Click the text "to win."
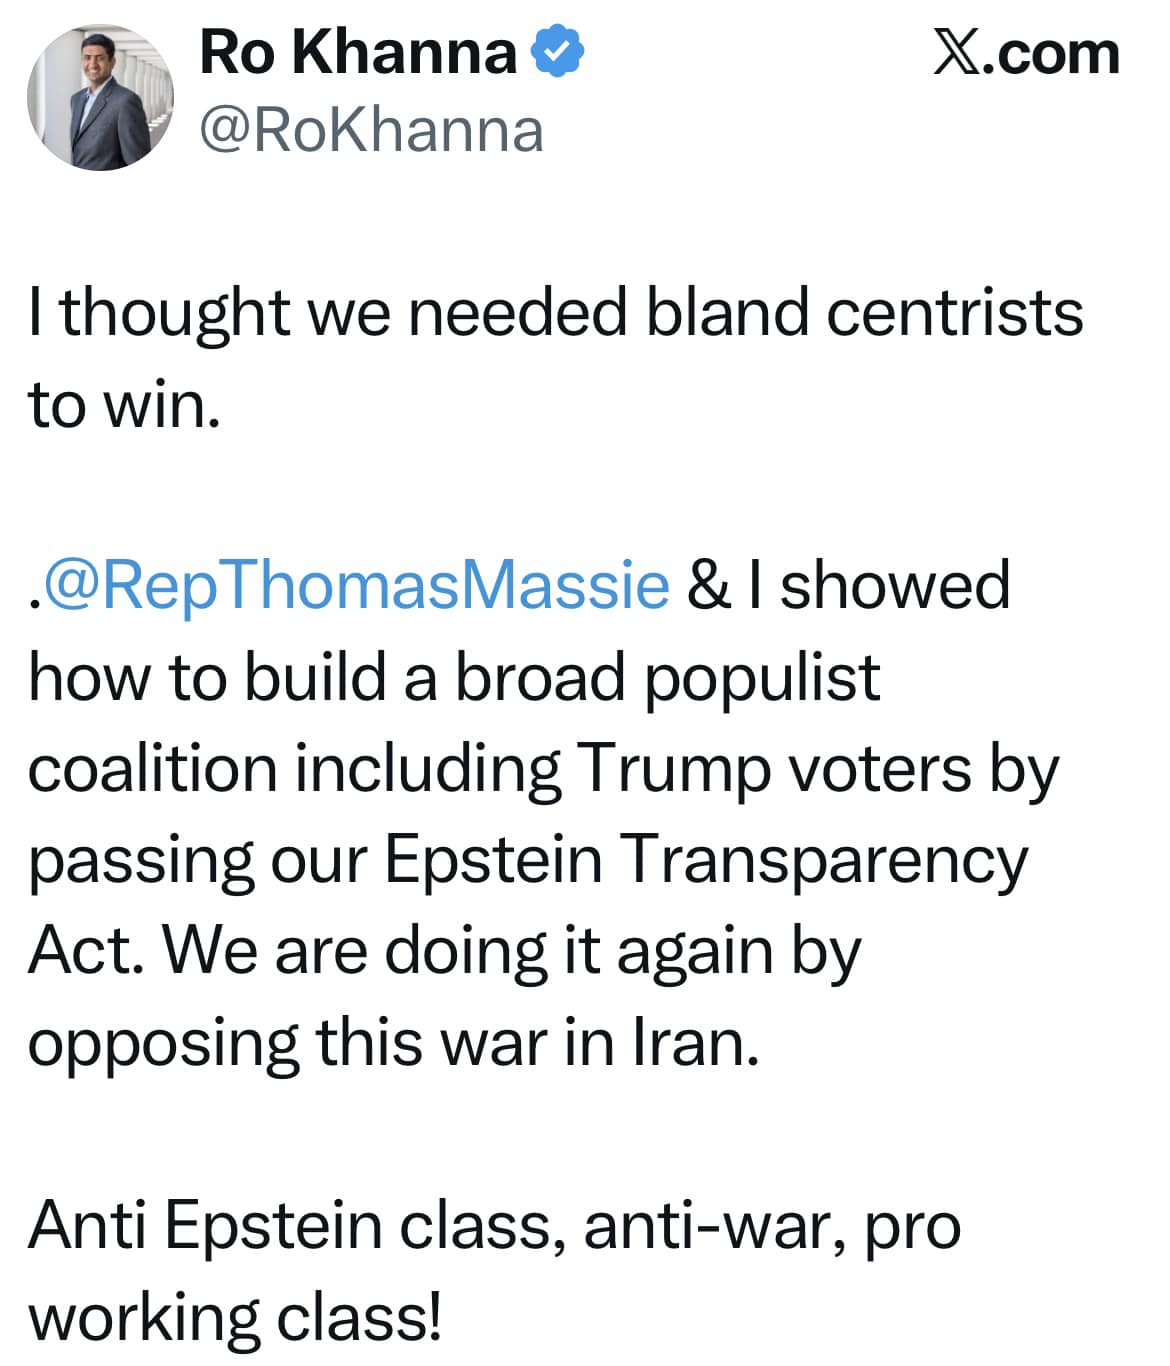The image size is (1170, 1366). click(x=124, y=405)
